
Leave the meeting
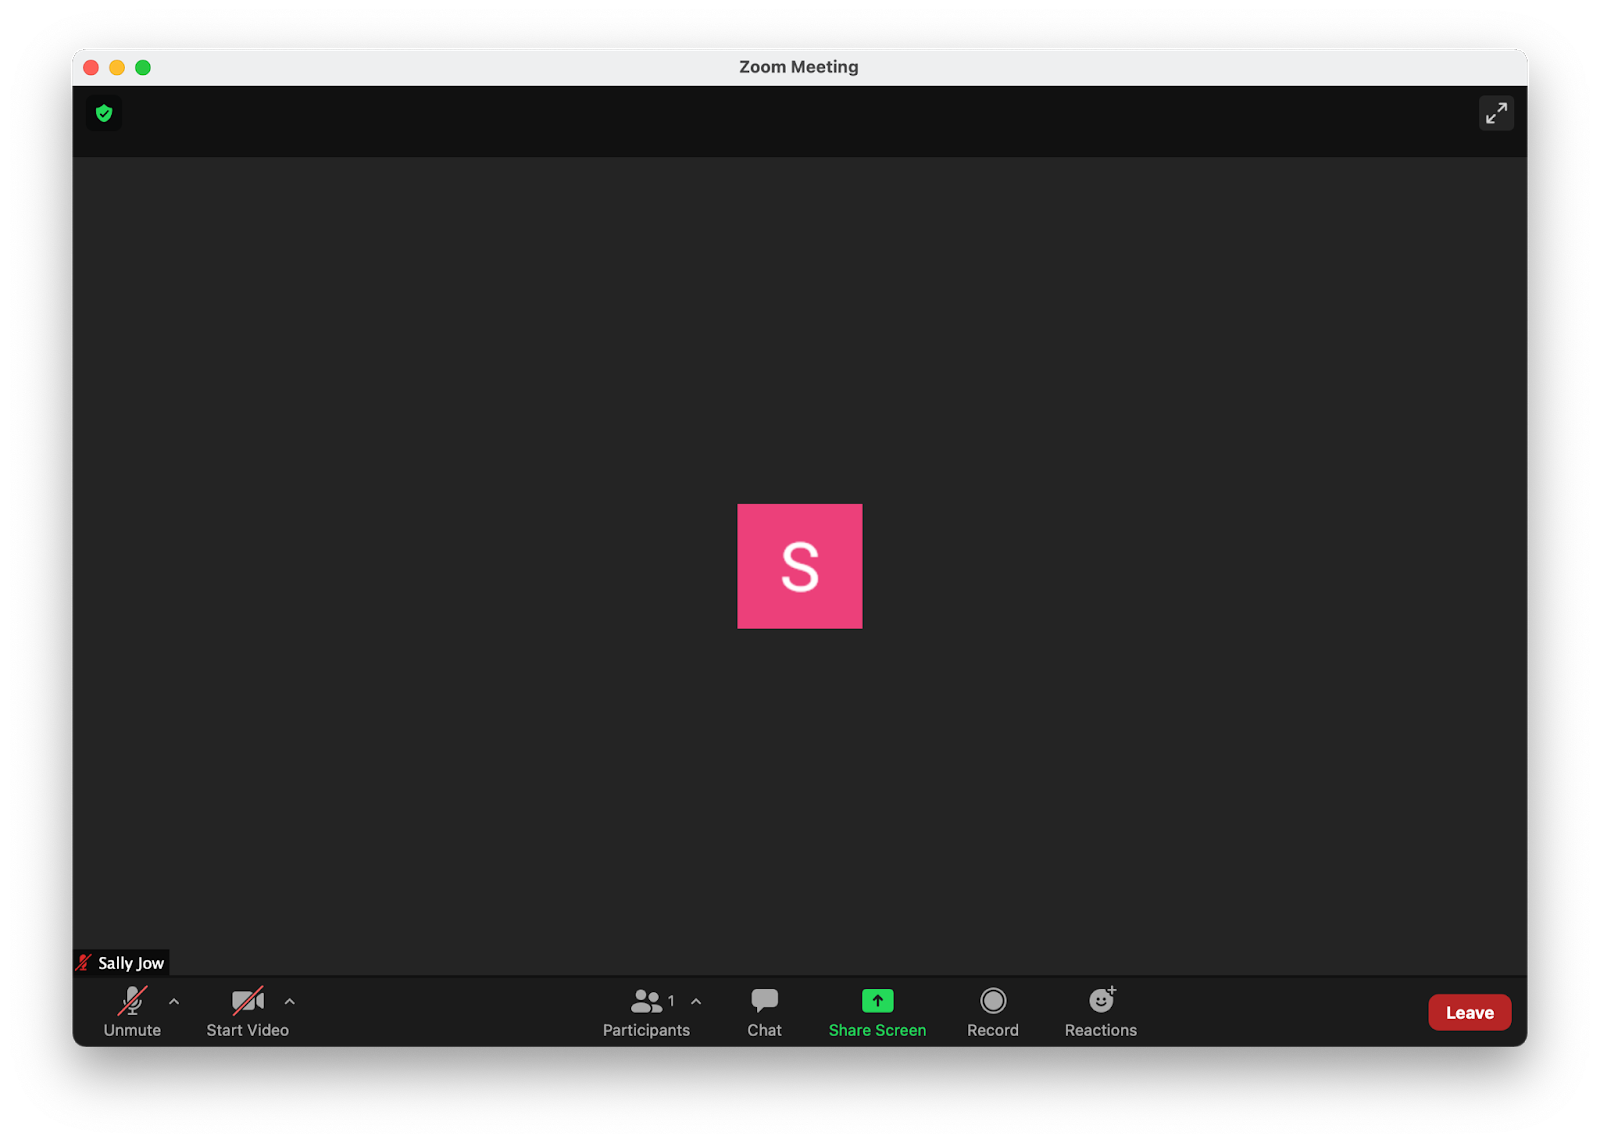click(1469, 1011)
